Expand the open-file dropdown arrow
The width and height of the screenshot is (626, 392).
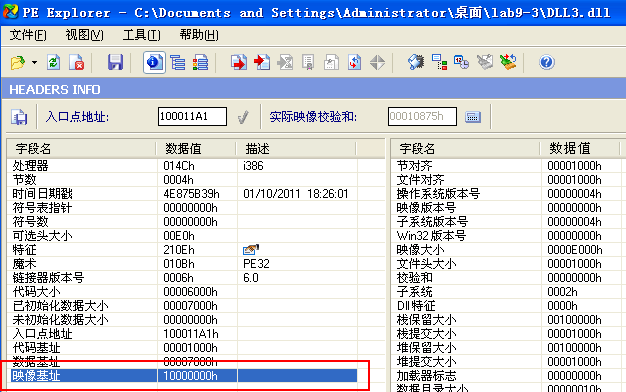pyautogui.click(x=34, y=63)
